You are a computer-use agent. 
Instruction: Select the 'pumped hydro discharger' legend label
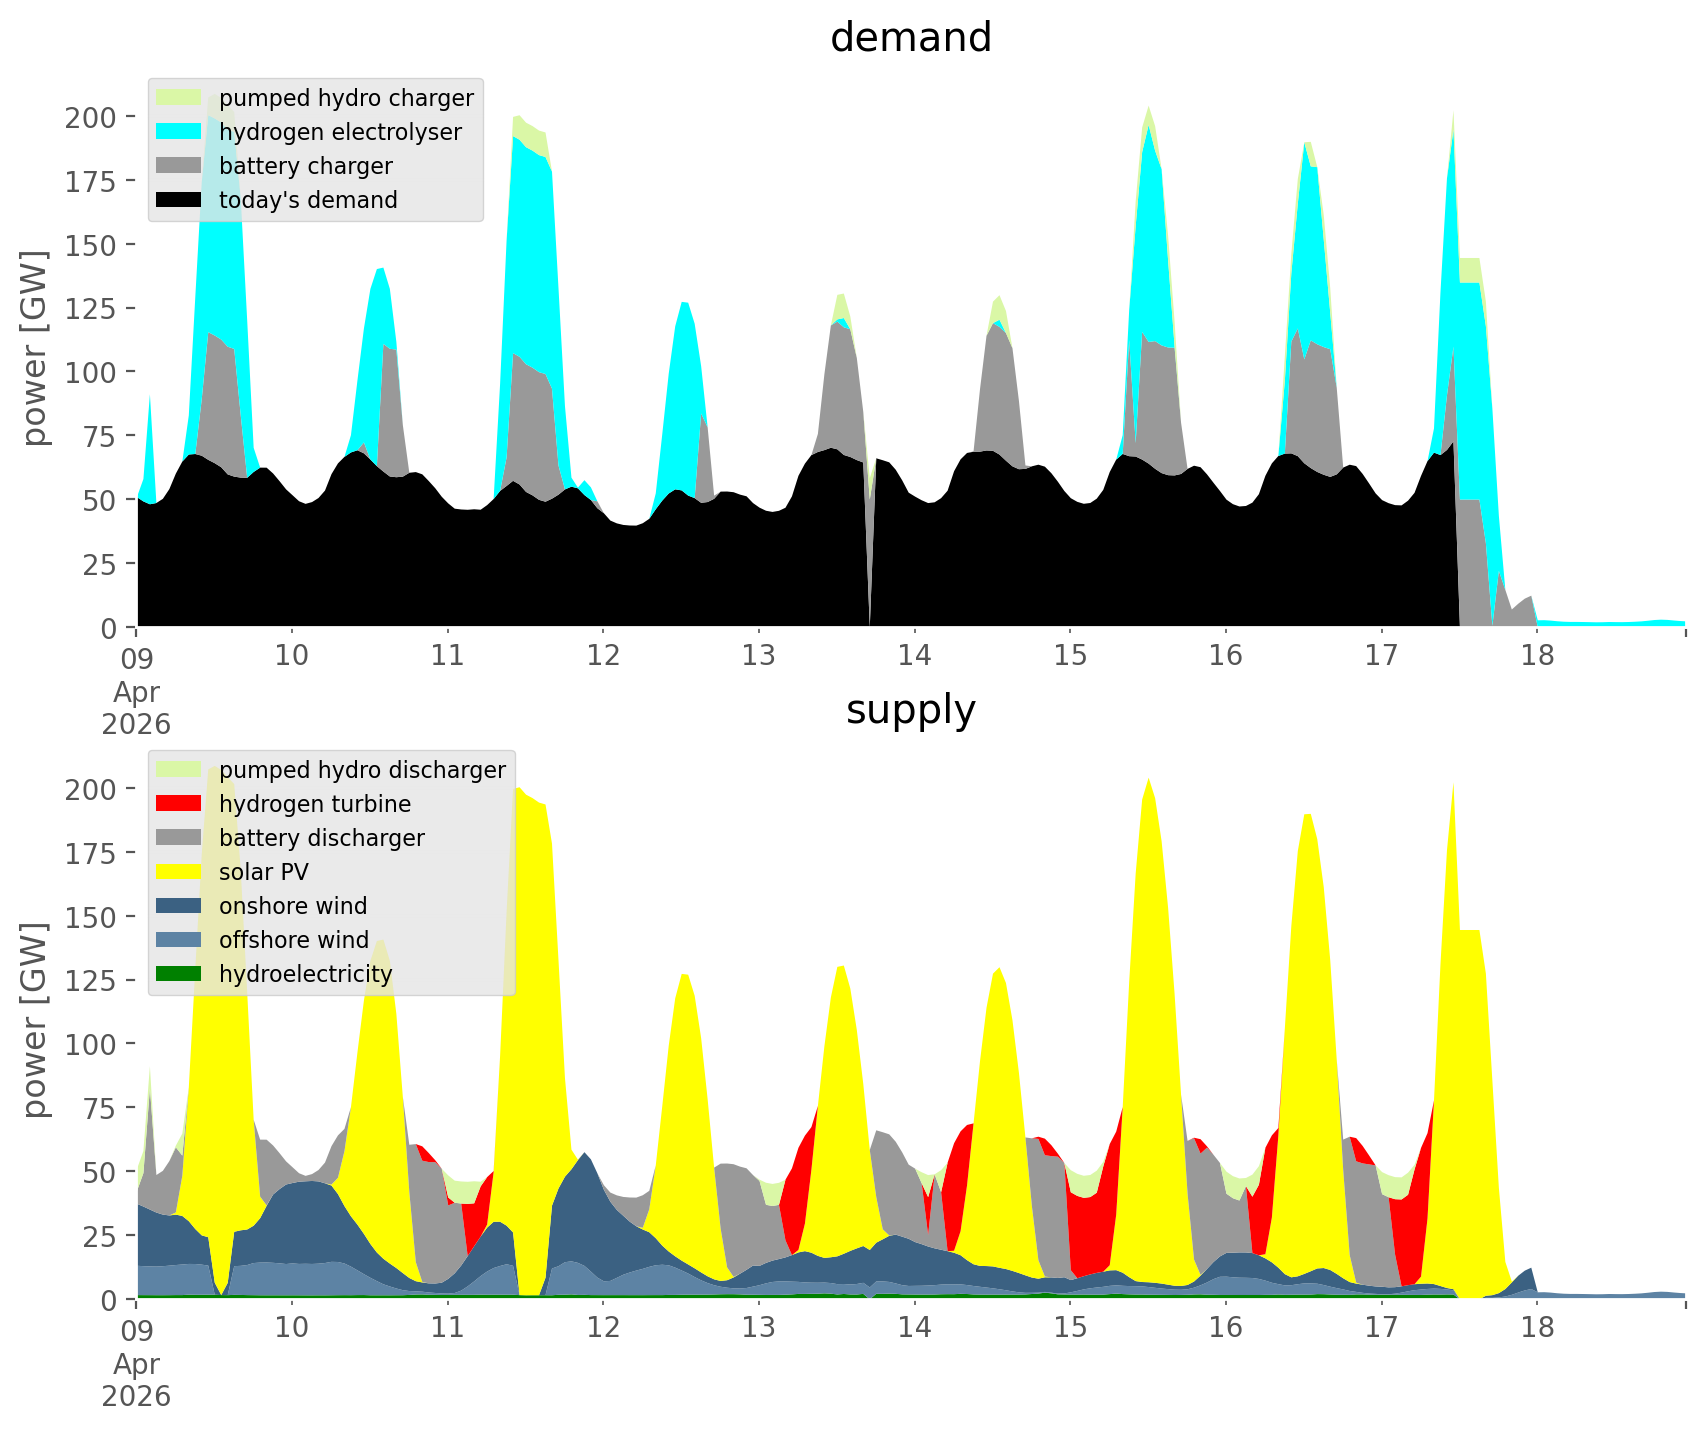[362, 770]
